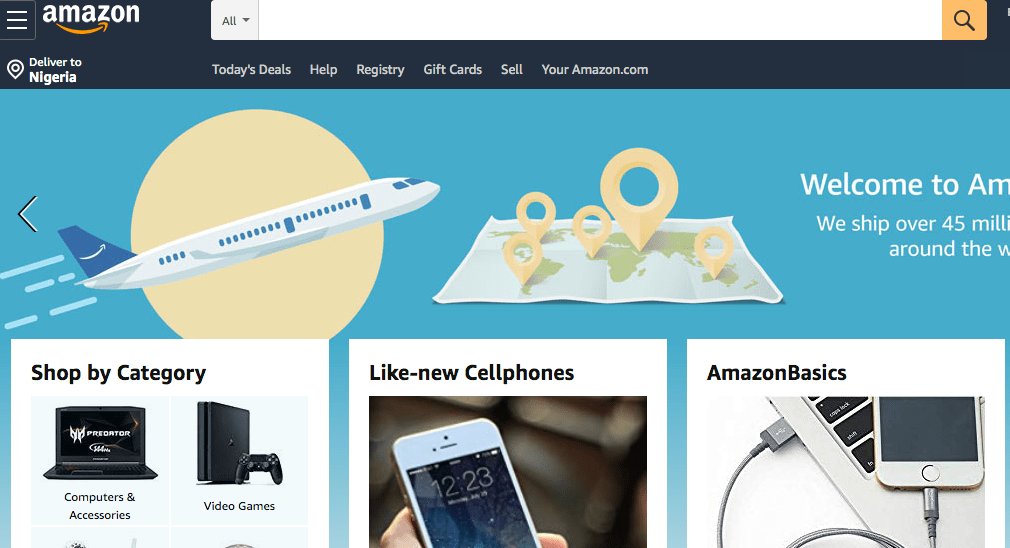The image size is (1010, 548).
Task: Go to Registry
Action: tap(380, 70)
